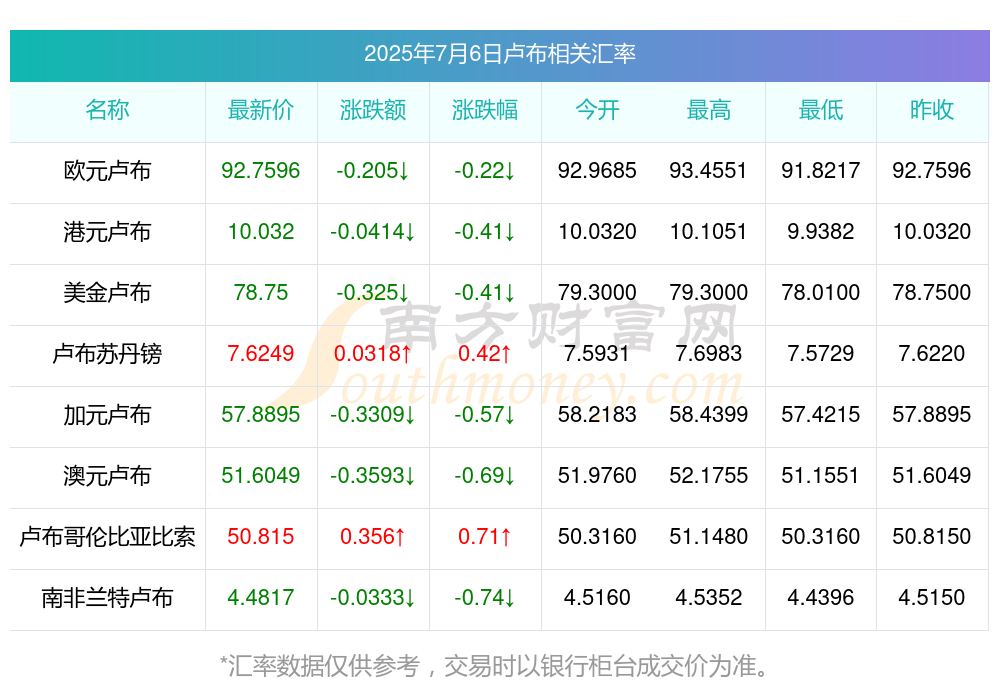This screenshot has height=698, width=1000.
Task: Click low value 7.5729
Action: [821, 353]
